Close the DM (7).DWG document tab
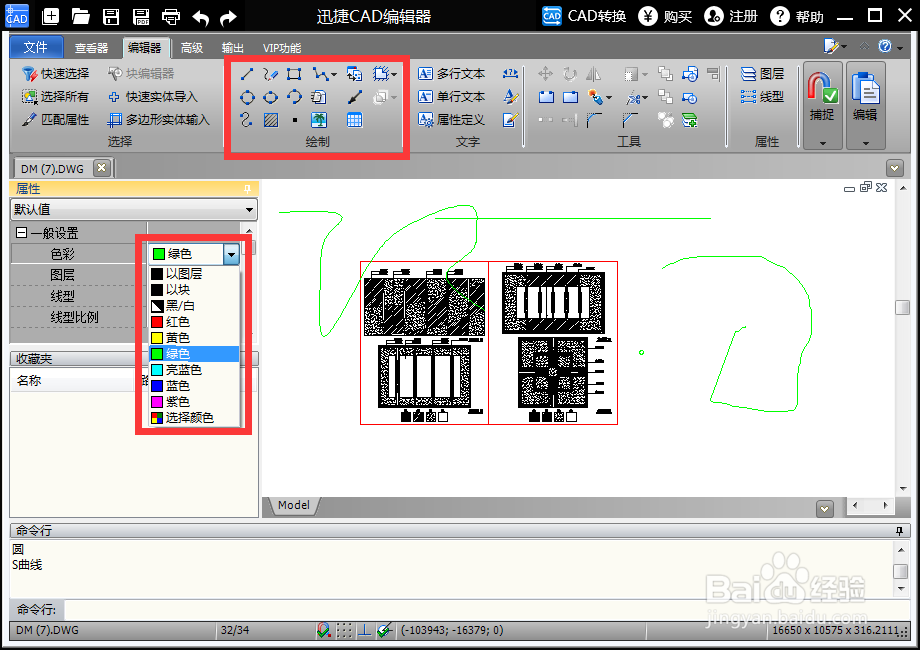The width and height of the screenshot is (920, 650). tap(102, 168)
